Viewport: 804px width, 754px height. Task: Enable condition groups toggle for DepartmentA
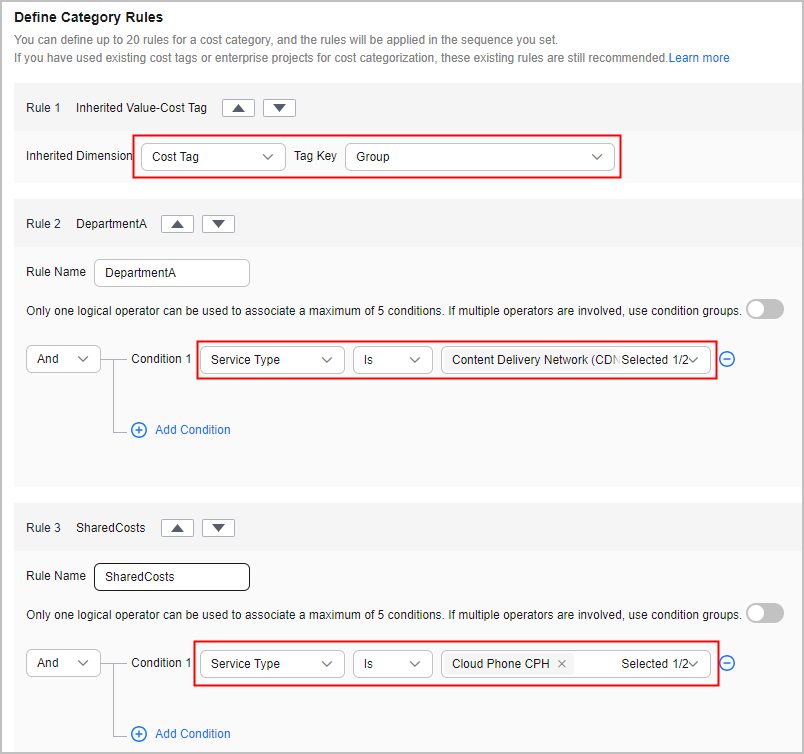(x=765, y=310)
